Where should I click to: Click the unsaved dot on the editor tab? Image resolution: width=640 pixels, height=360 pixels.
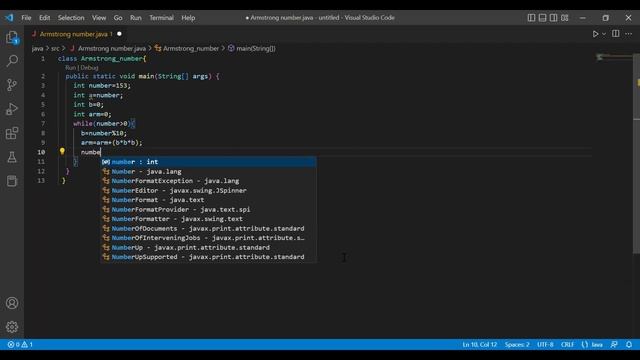119,34
